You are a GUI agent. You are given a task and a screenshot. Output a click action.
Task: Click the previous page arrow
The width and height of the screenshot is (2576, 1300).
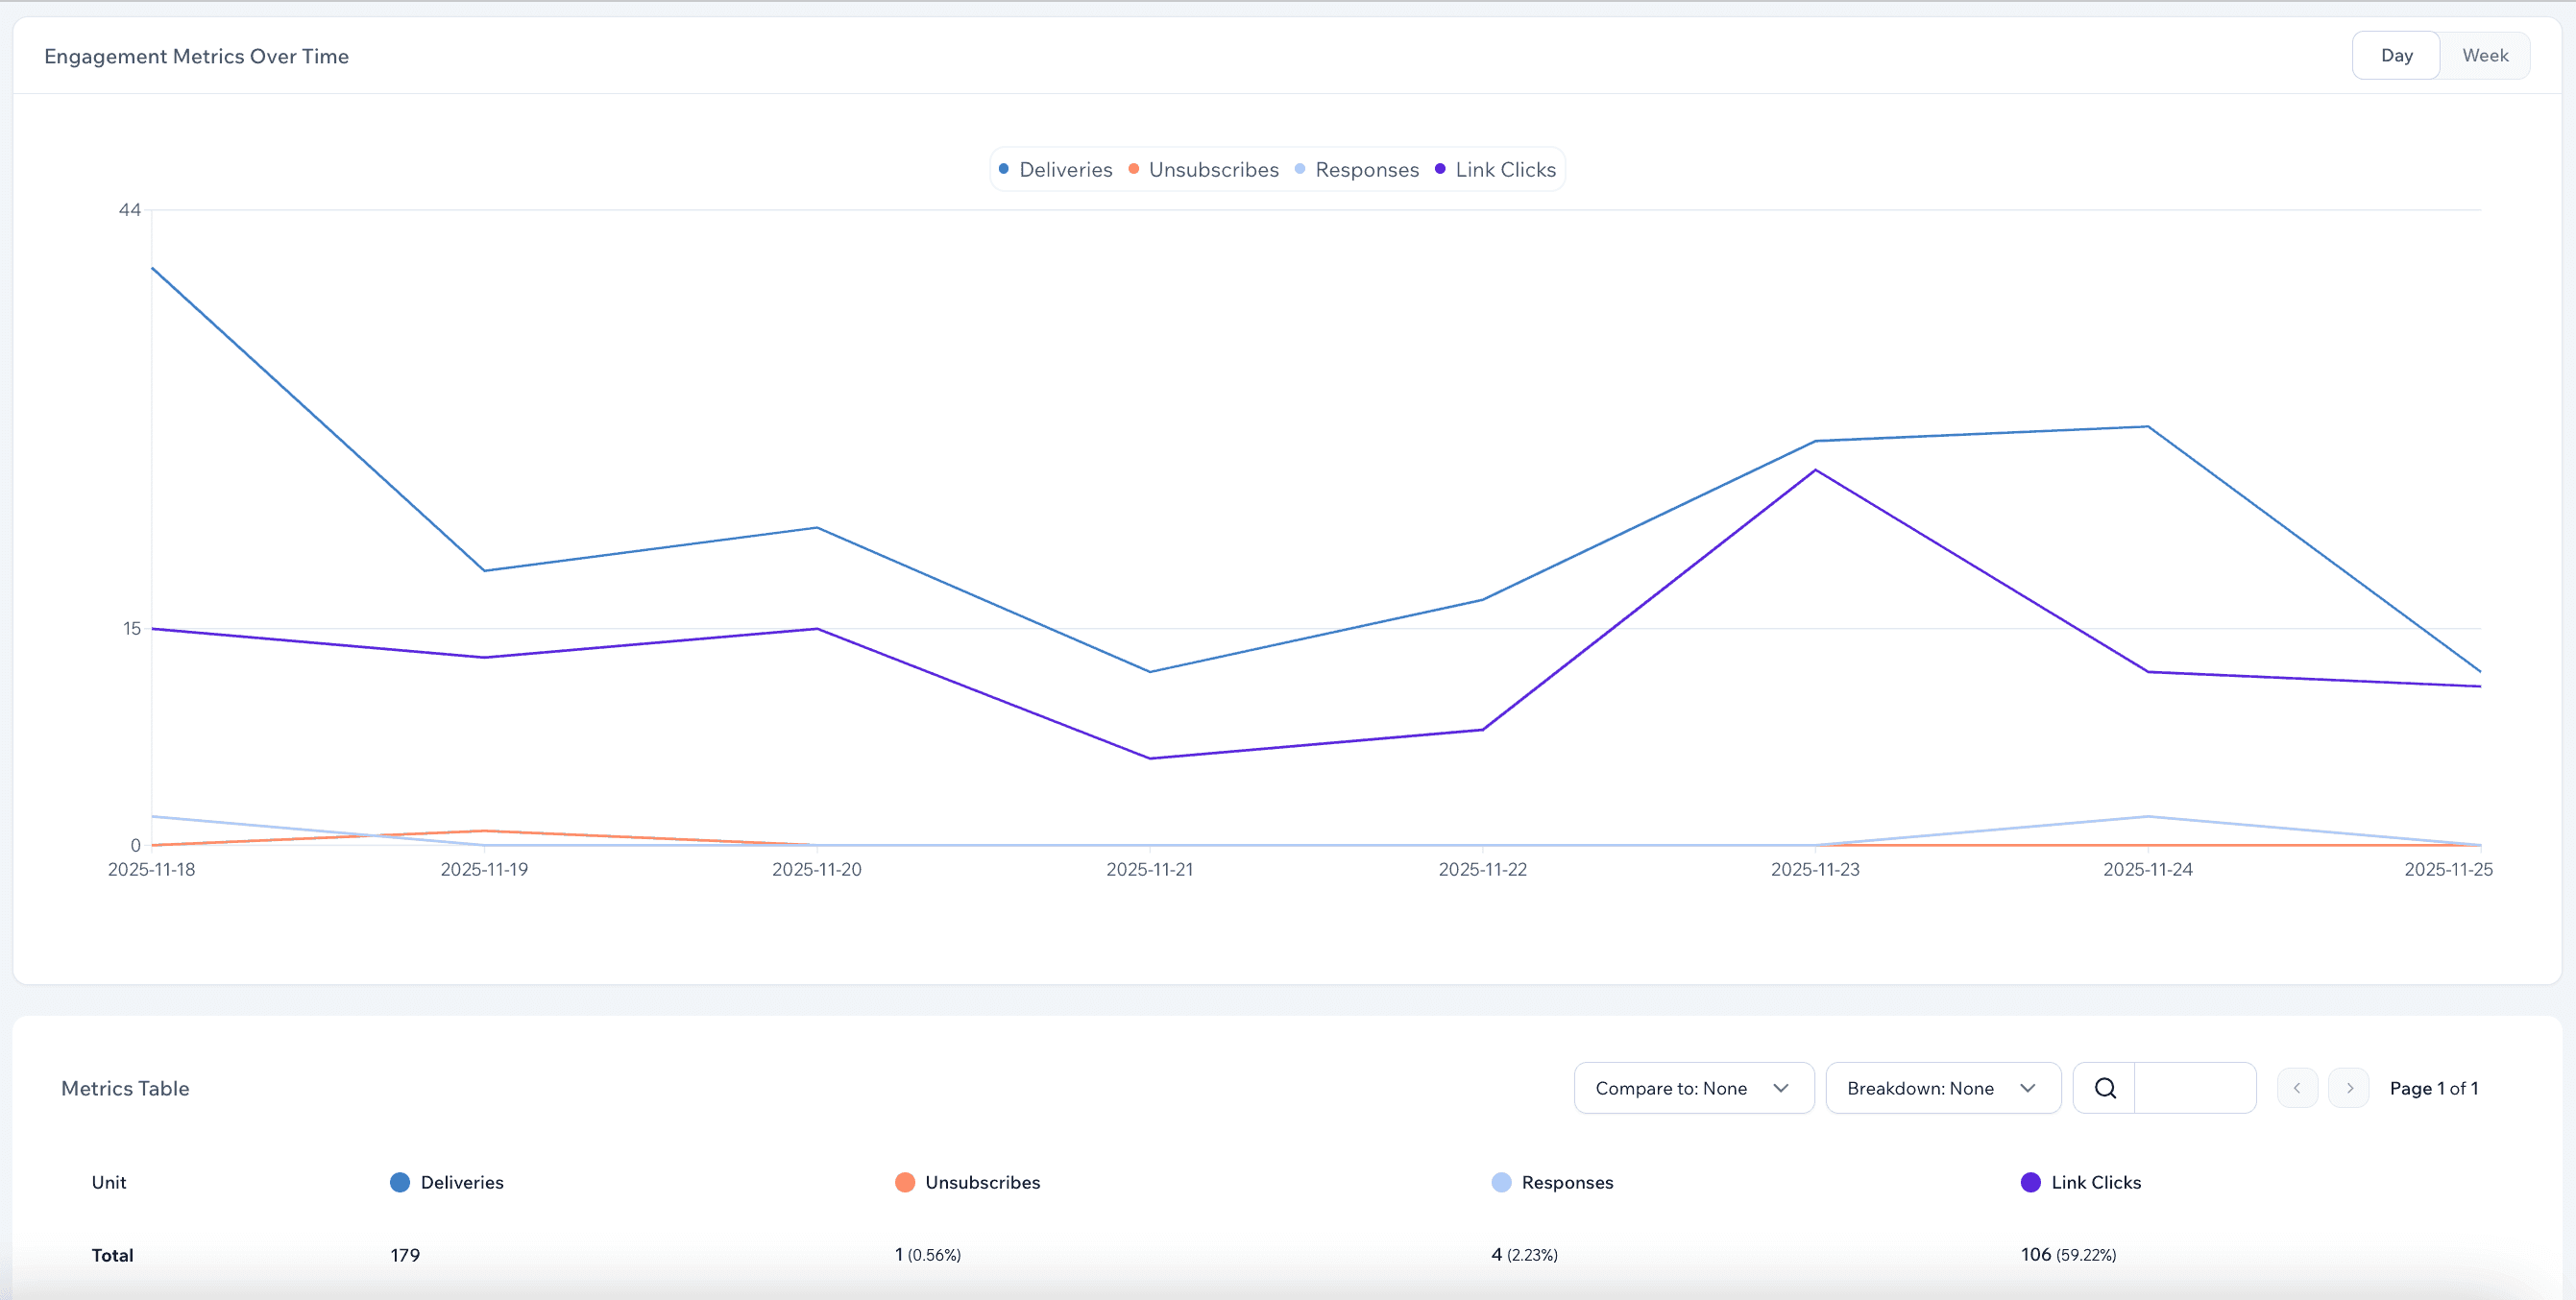(x=2297, y=1088)
